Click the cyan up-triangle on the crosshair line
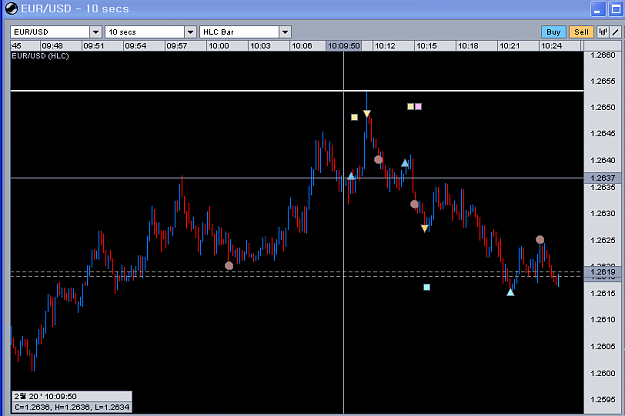This screenshot has height=416, width=625. tap(351, 176)
